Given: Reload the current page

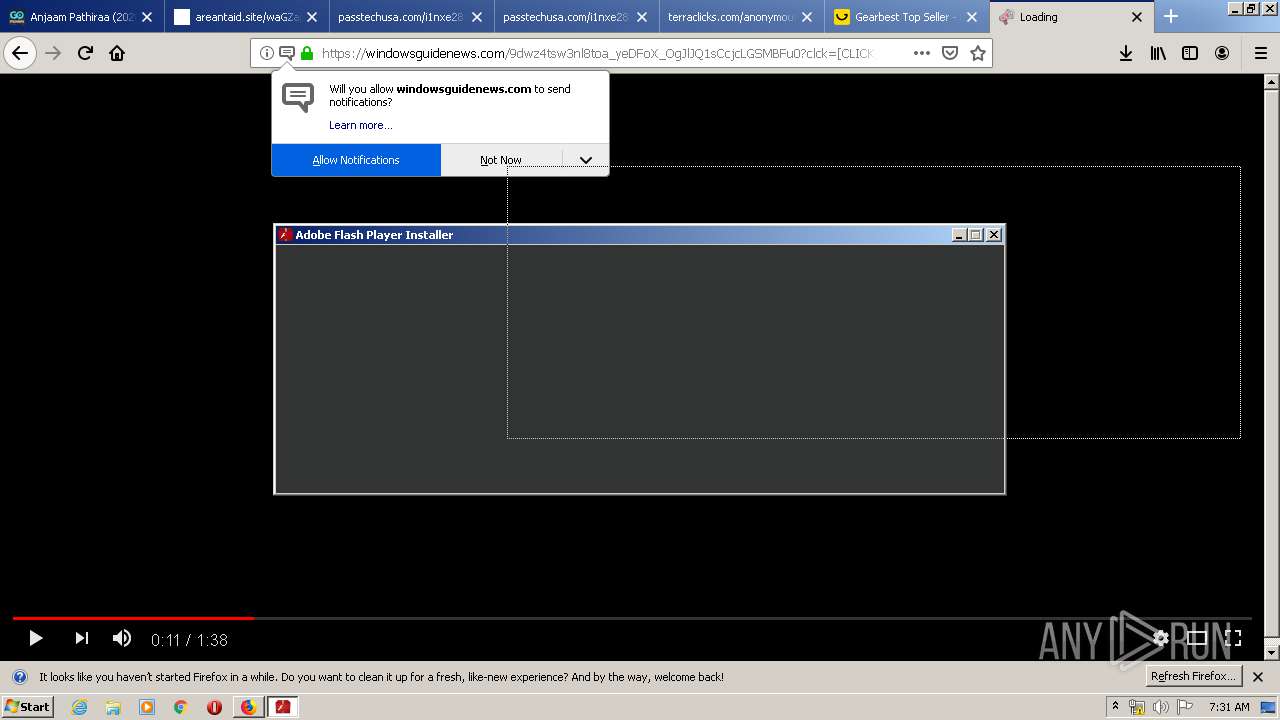Looking at the screenshot, I should [85, 53].
